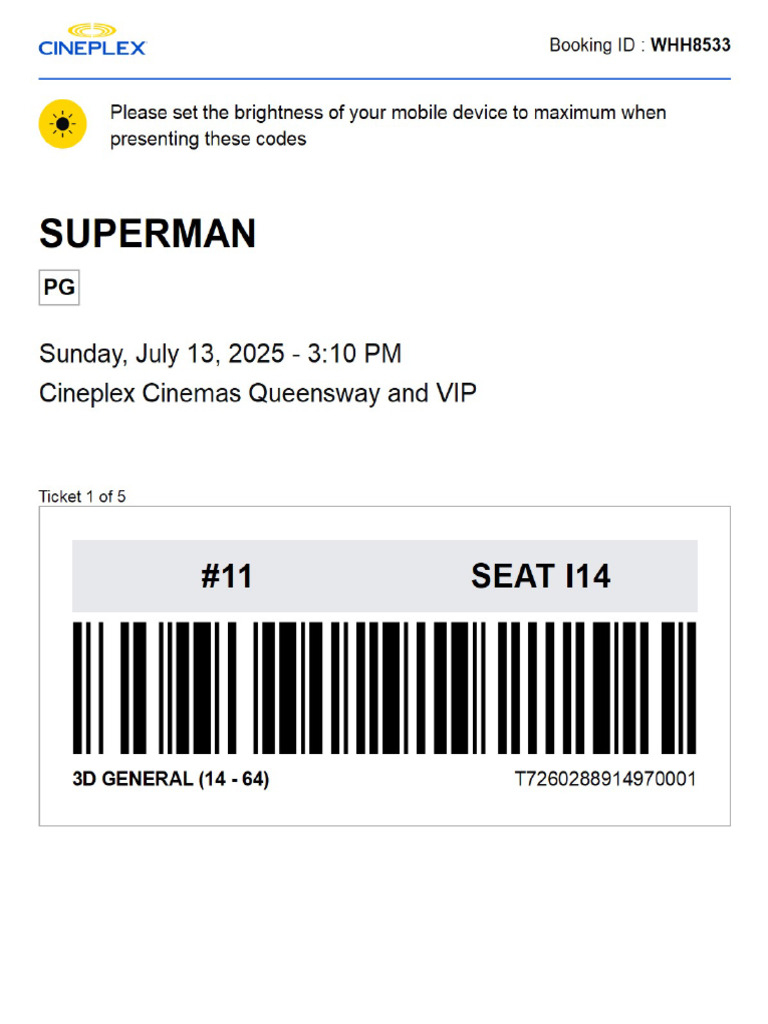
Task: Click the "Booking ID :" label
Action: click(597, 45)
